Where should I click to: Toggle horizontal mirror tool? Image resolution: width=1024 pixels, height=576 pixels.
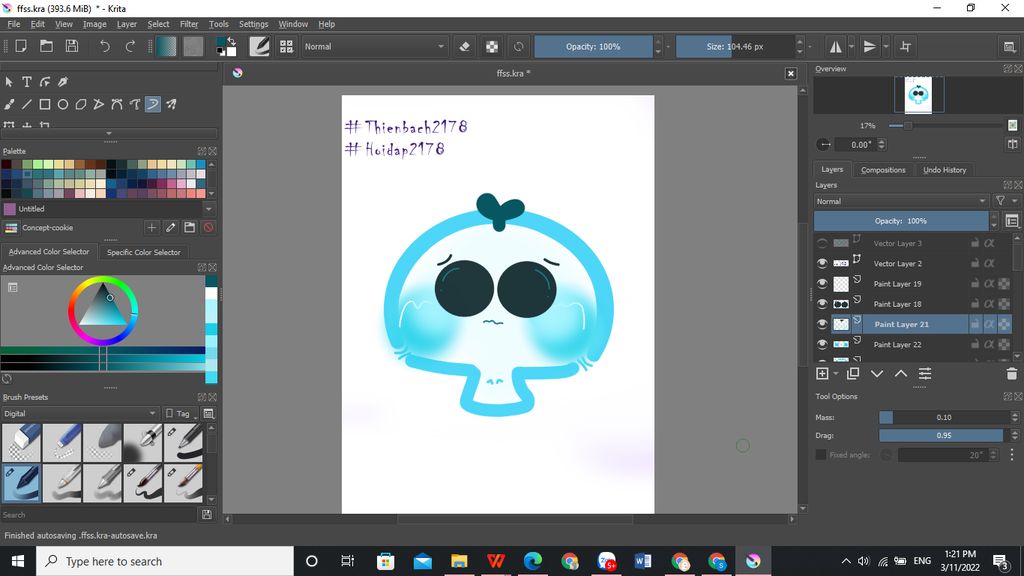[x=835, y=46]
